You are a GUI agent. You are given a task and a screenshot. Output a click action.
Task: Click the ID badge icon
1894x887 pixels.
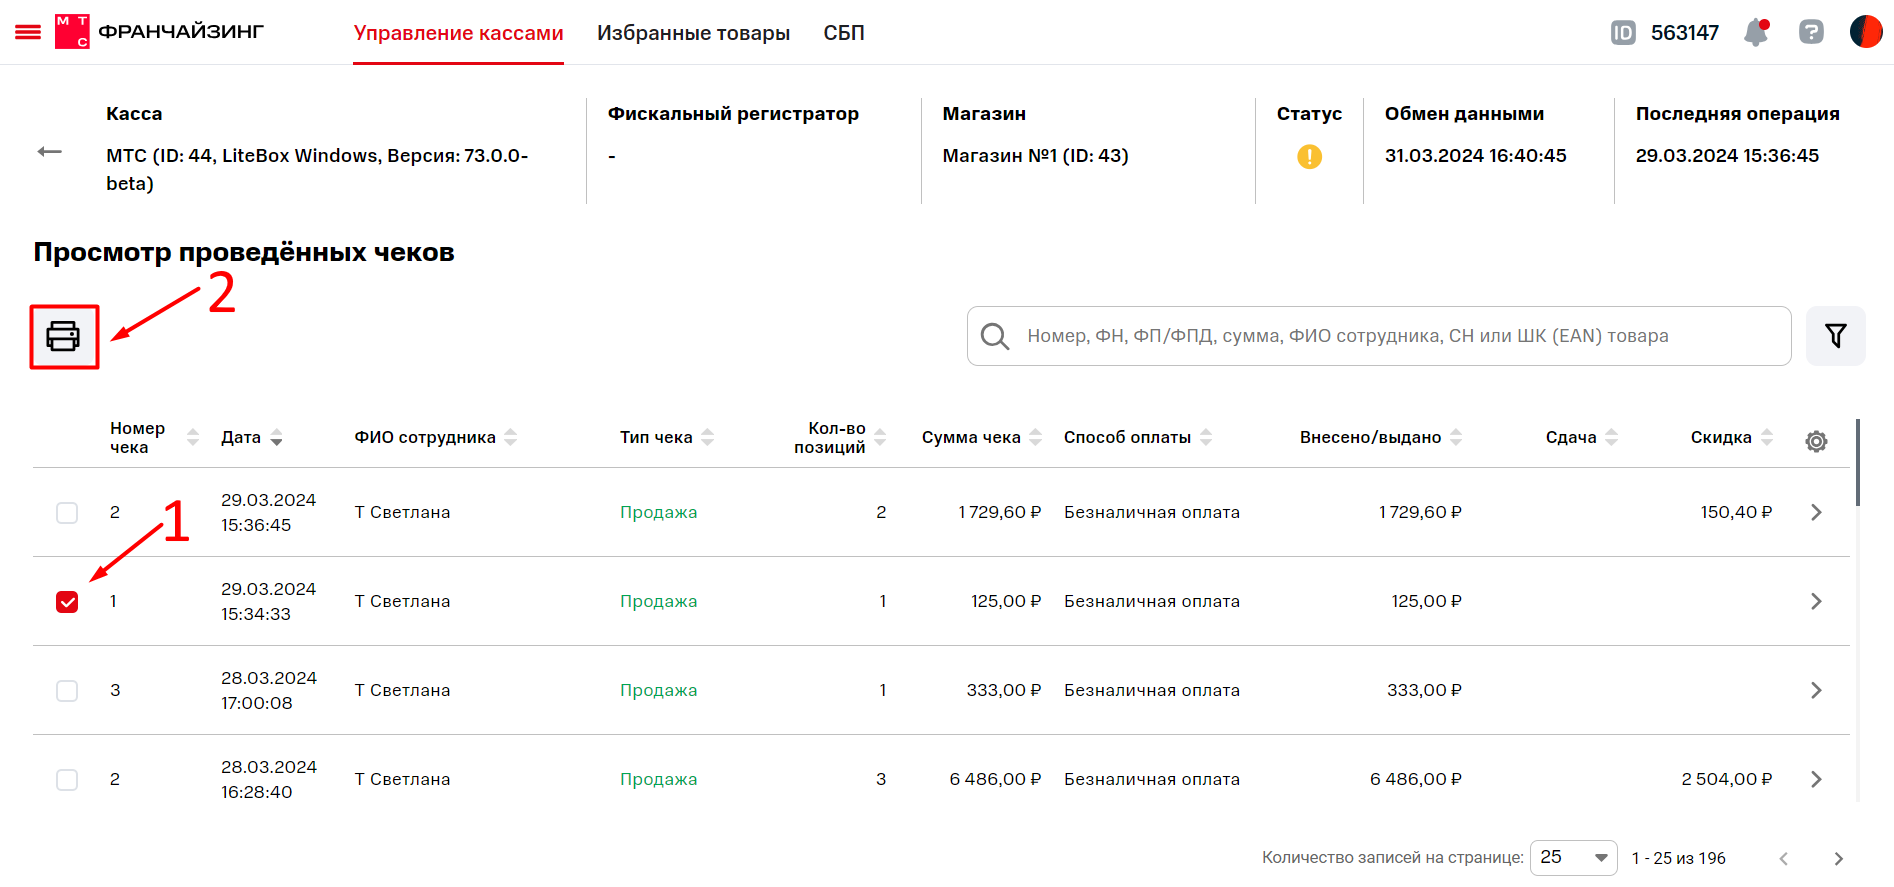(x=1623, y=33)
